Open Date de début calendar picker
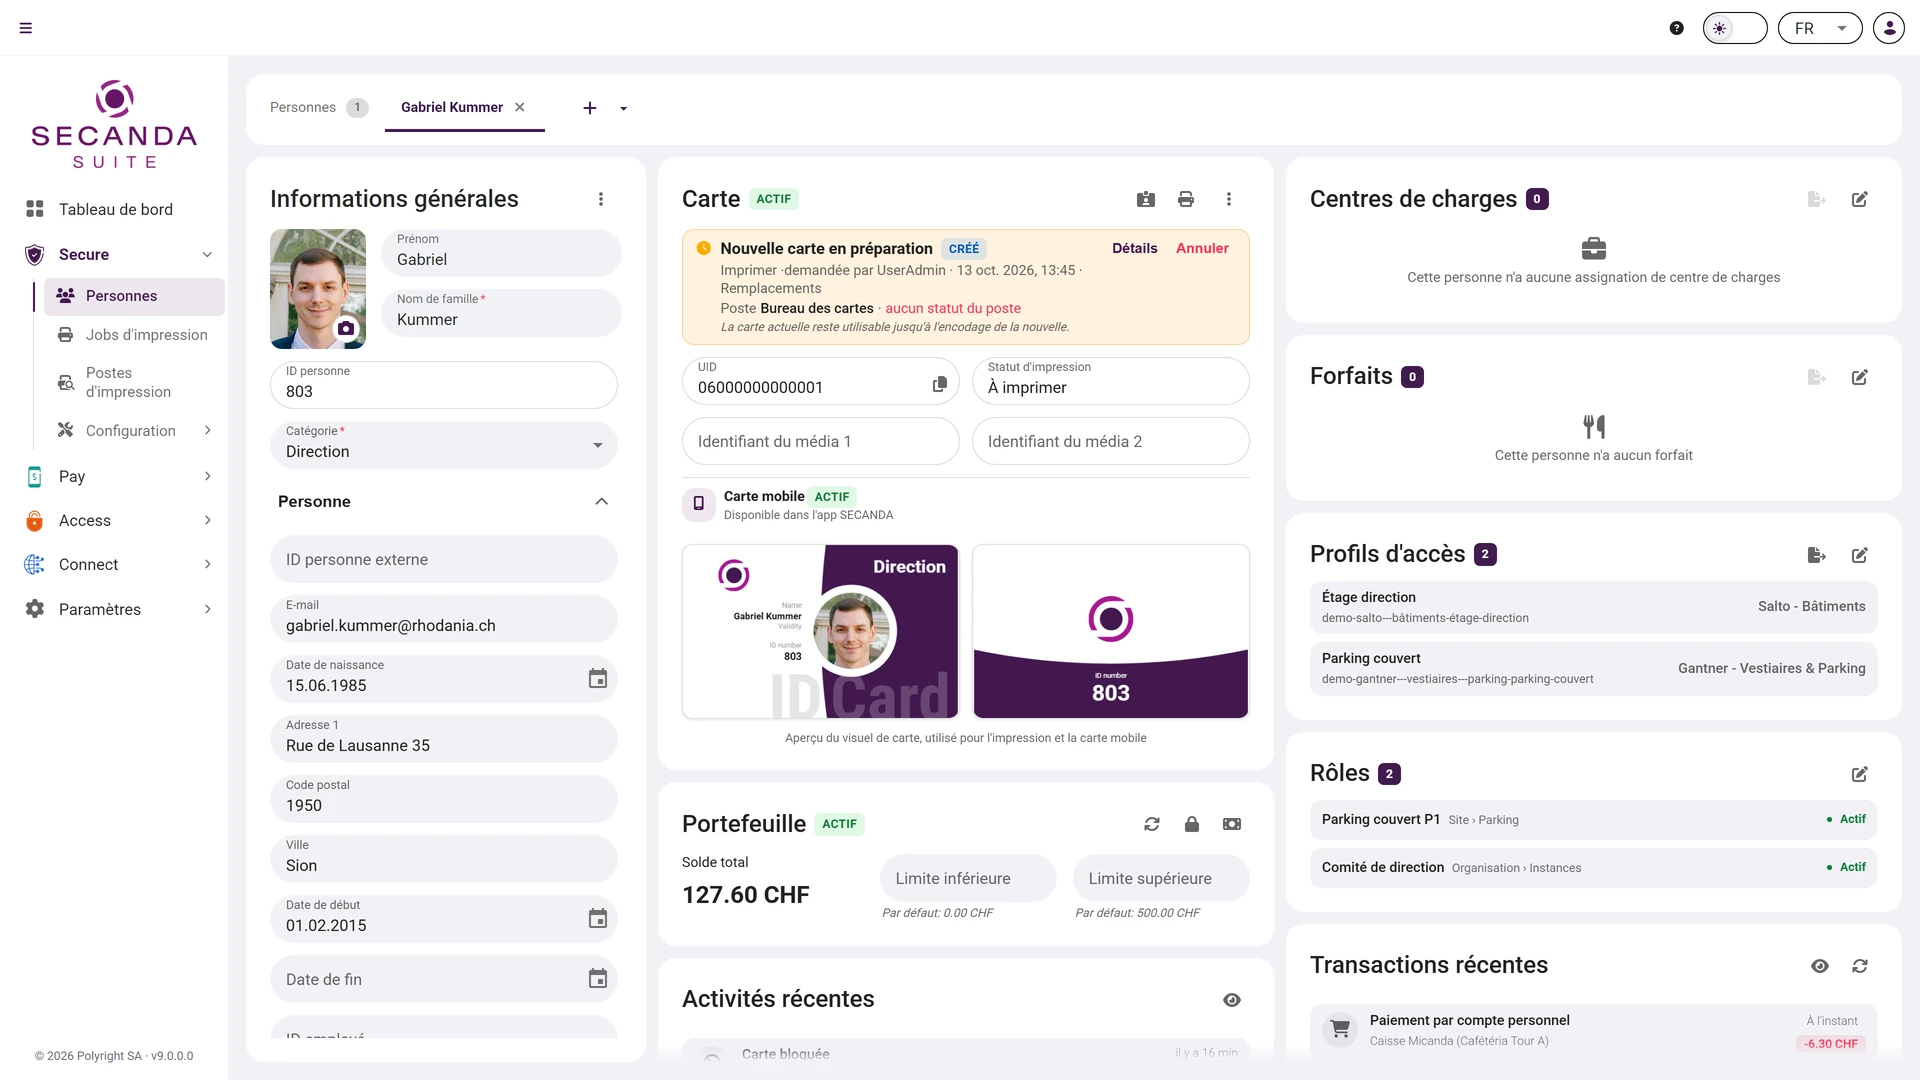The image size is (1920, 1080). click(x=598, y=919)
